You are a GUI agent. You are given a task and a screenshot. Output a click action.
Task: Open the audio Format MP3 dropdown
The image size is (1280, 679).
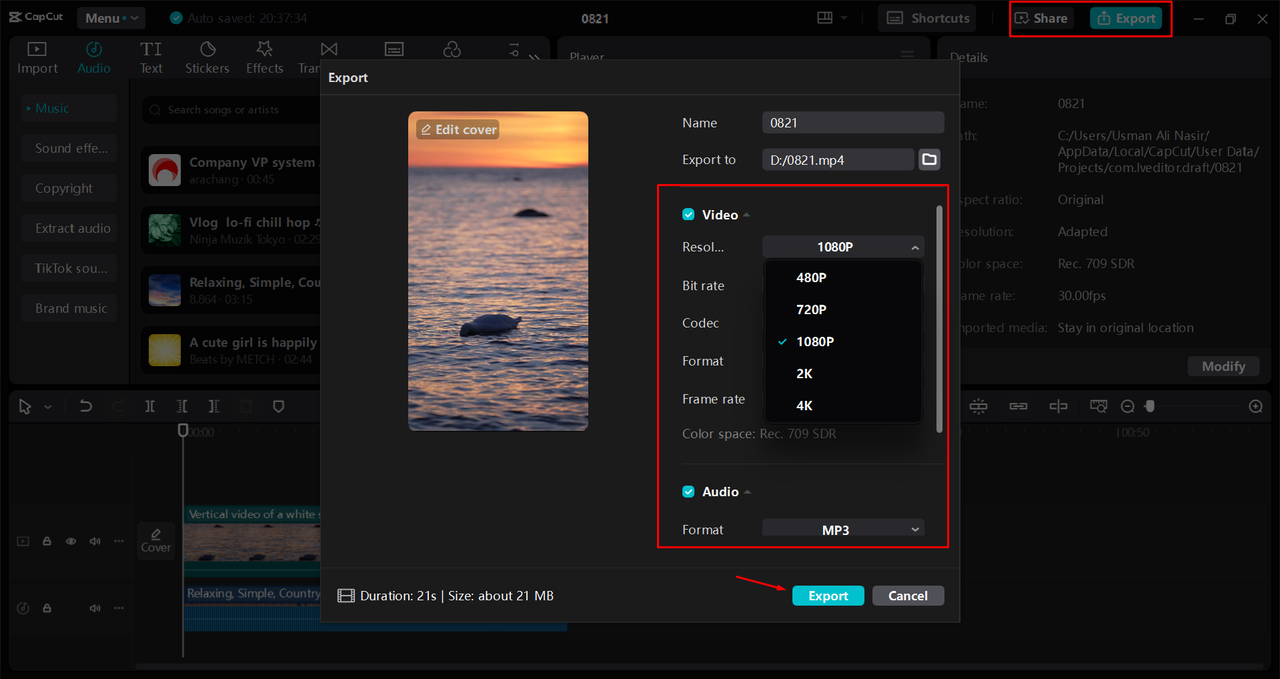click(843, 530)
